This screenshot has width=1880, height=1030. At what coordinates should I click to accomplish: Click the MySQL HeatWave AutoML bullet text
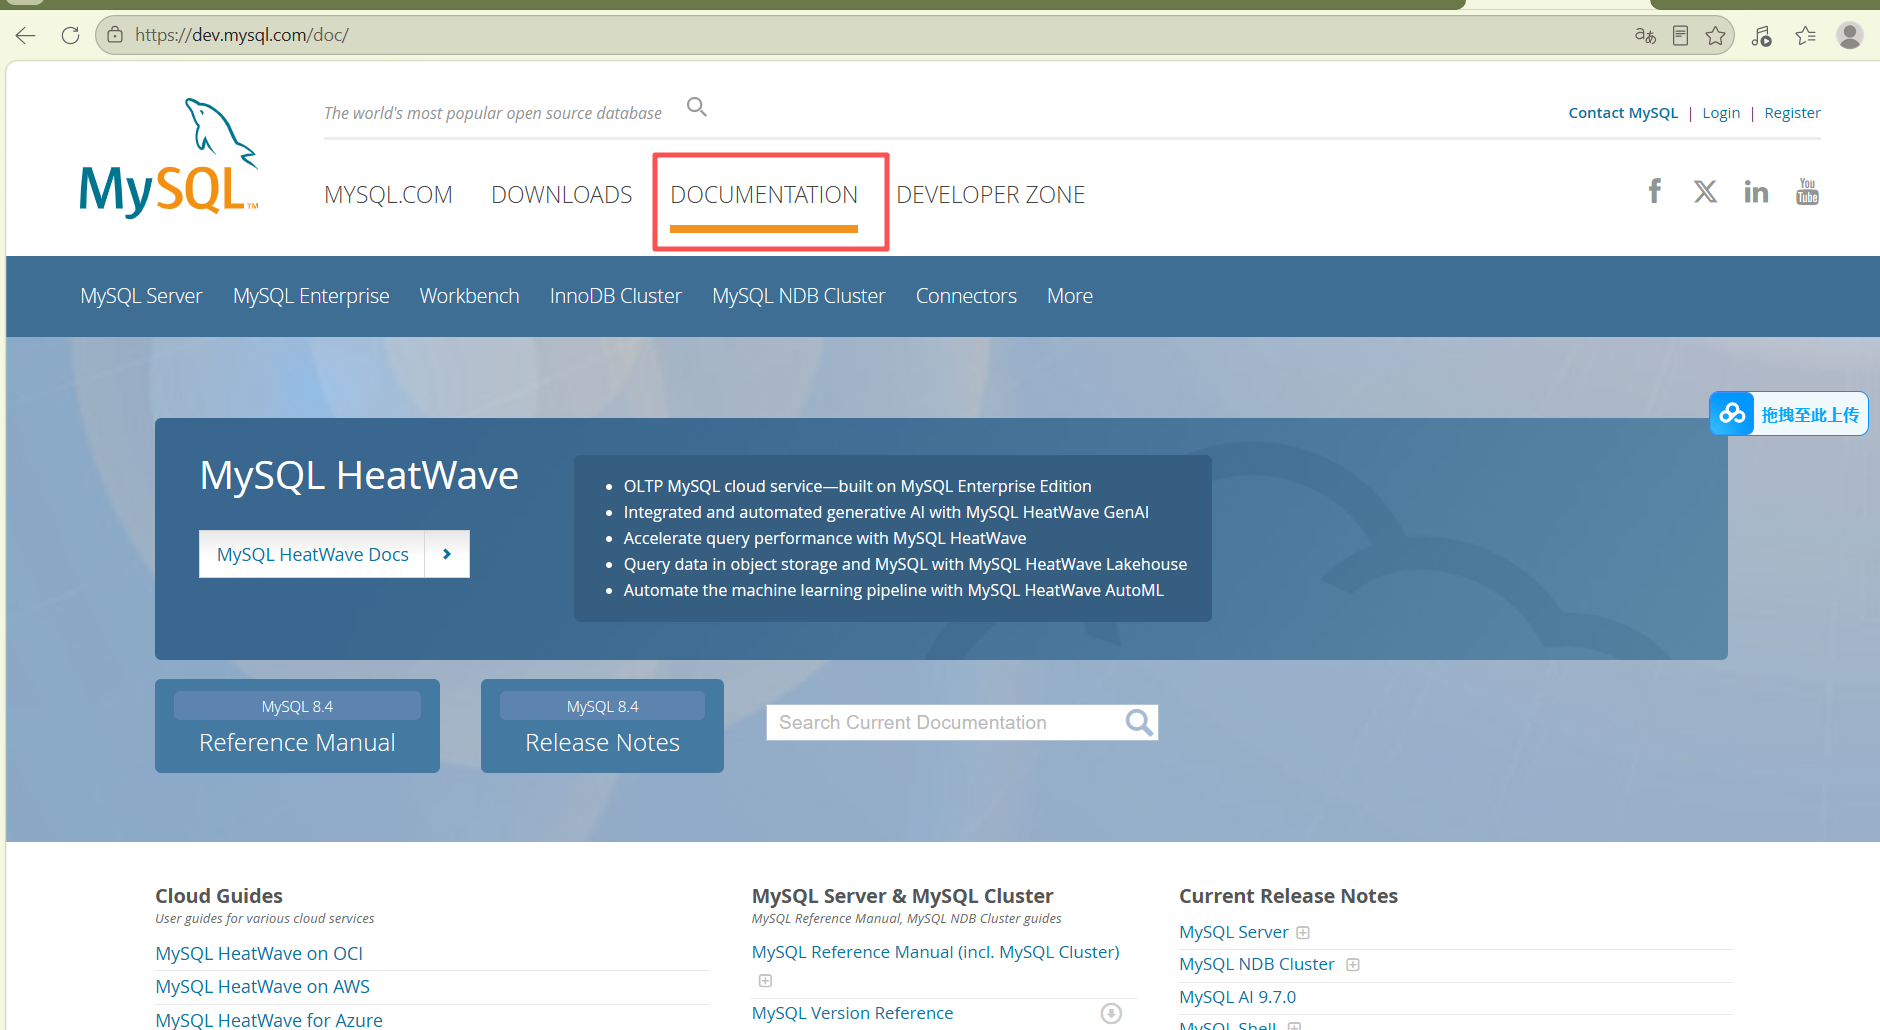[893, 590]
